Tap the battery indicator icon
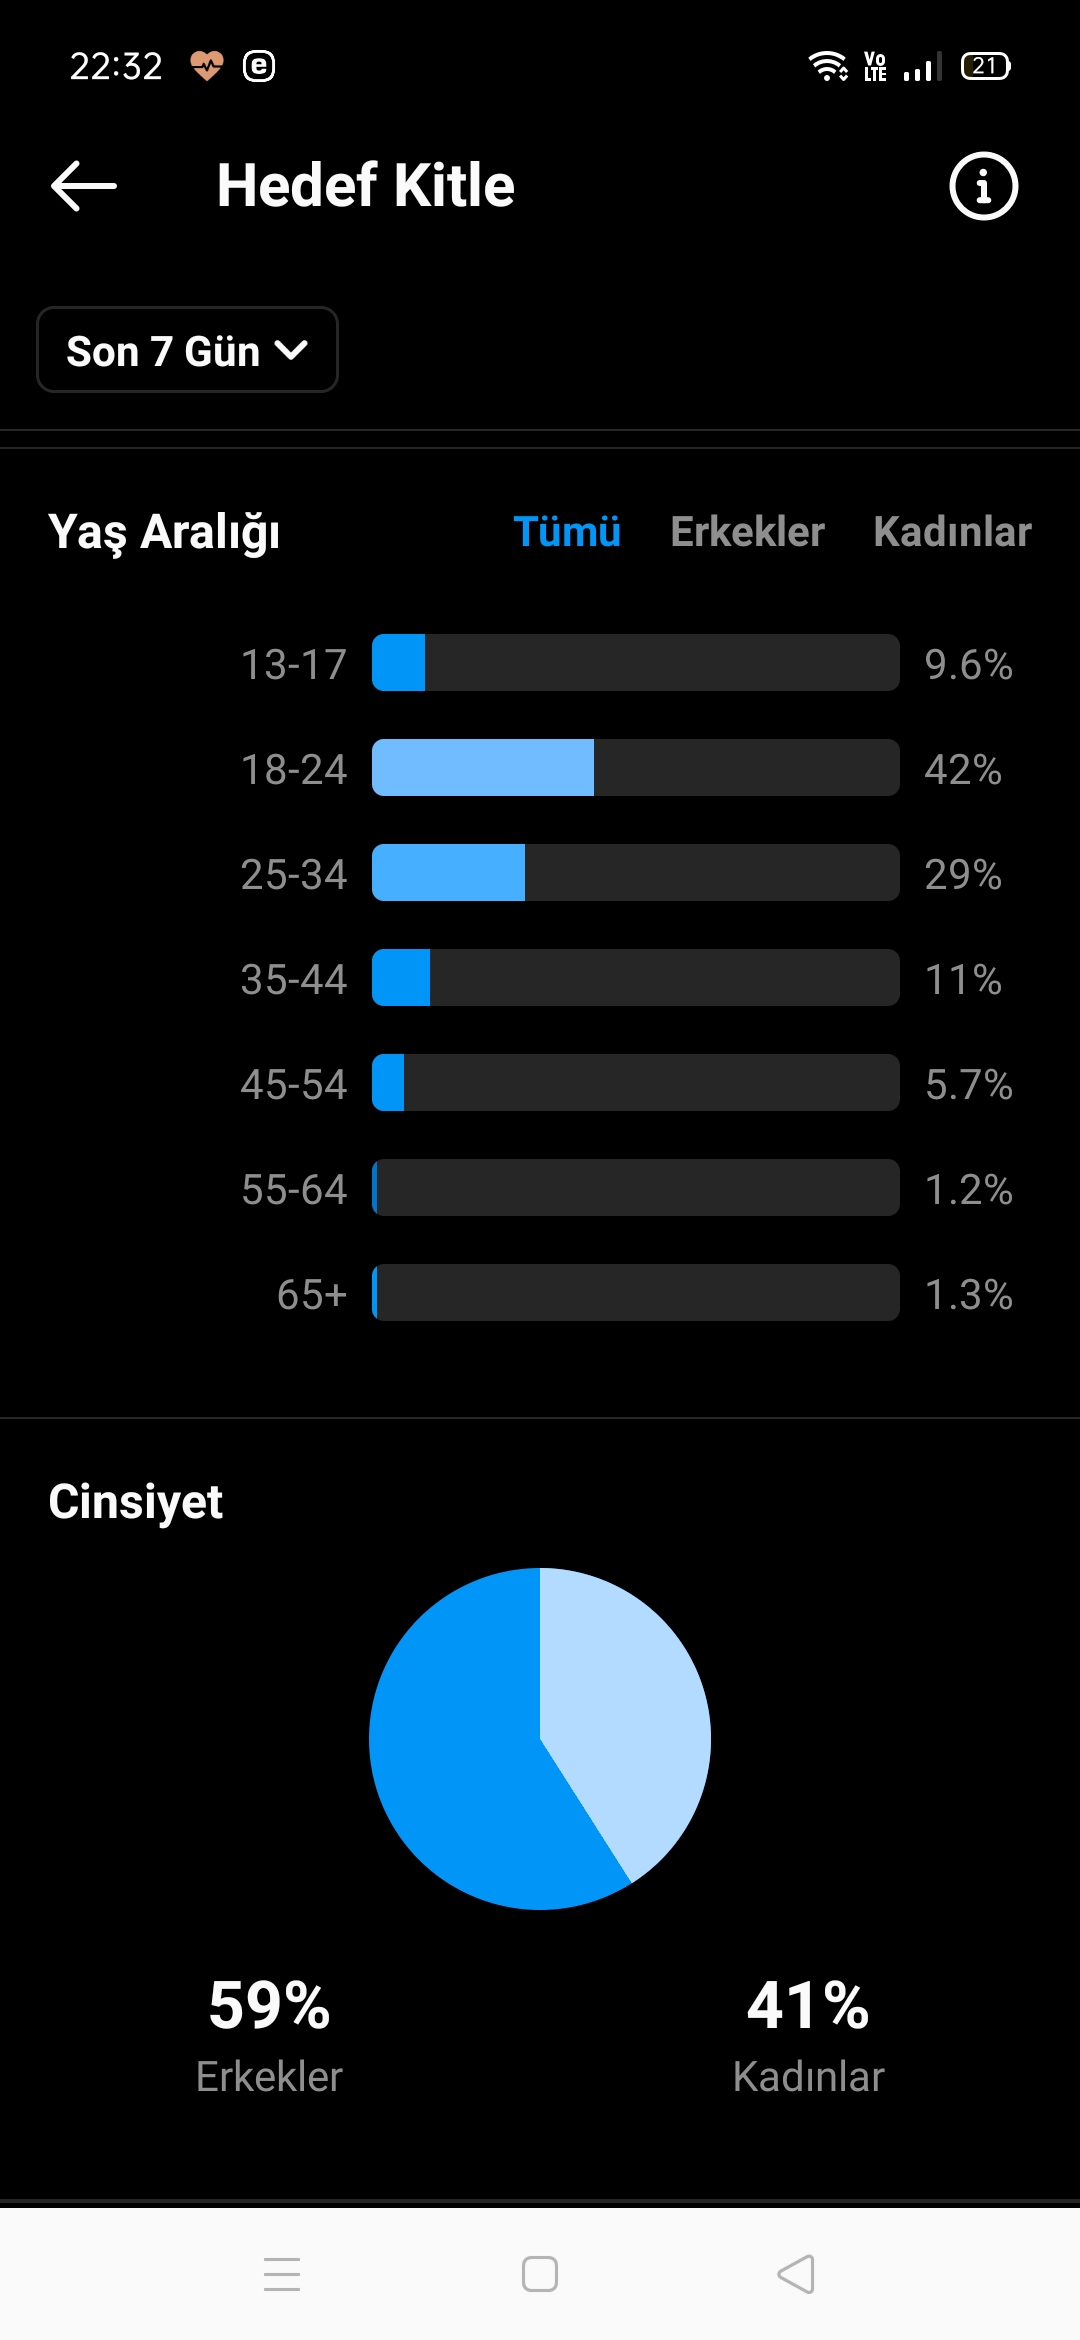Viewport: 1080px width, 2340px height. [986, 66]
